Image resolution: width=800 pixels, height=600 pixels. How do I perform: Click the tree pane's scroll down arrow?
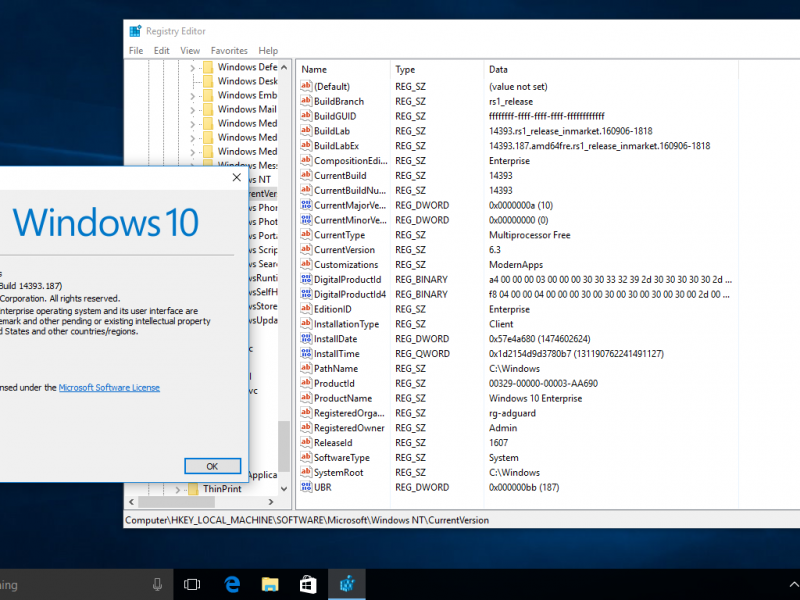point(284,489)
